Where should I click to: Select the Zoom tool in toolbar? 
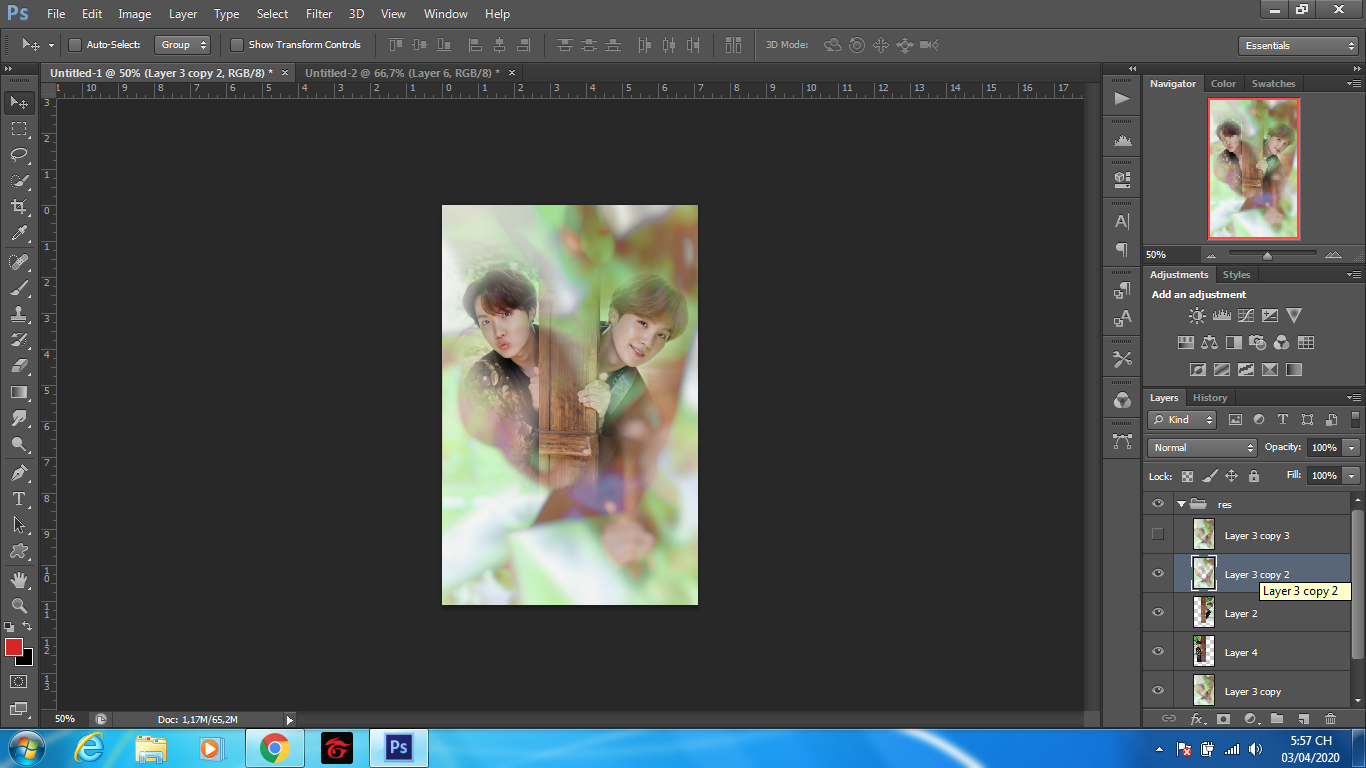[x=19, y=605]
